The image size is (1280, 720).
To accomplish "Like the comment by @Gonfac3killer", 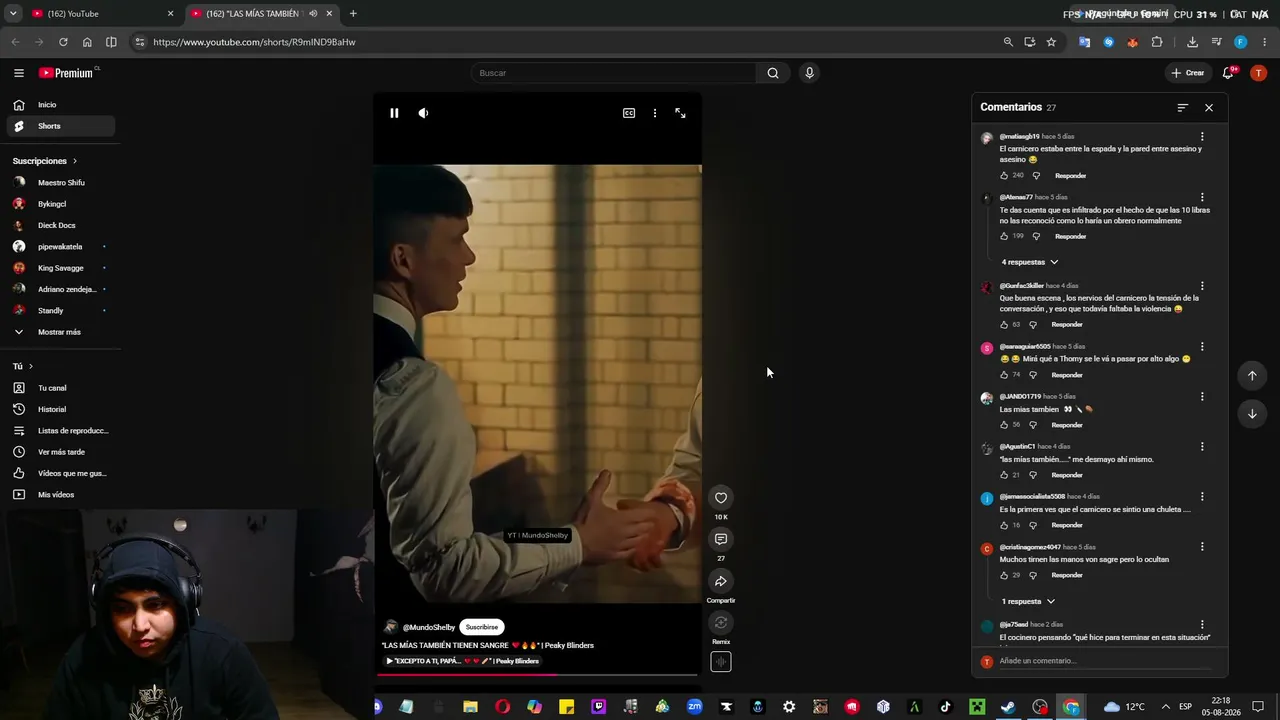I will pos(1005,324).
